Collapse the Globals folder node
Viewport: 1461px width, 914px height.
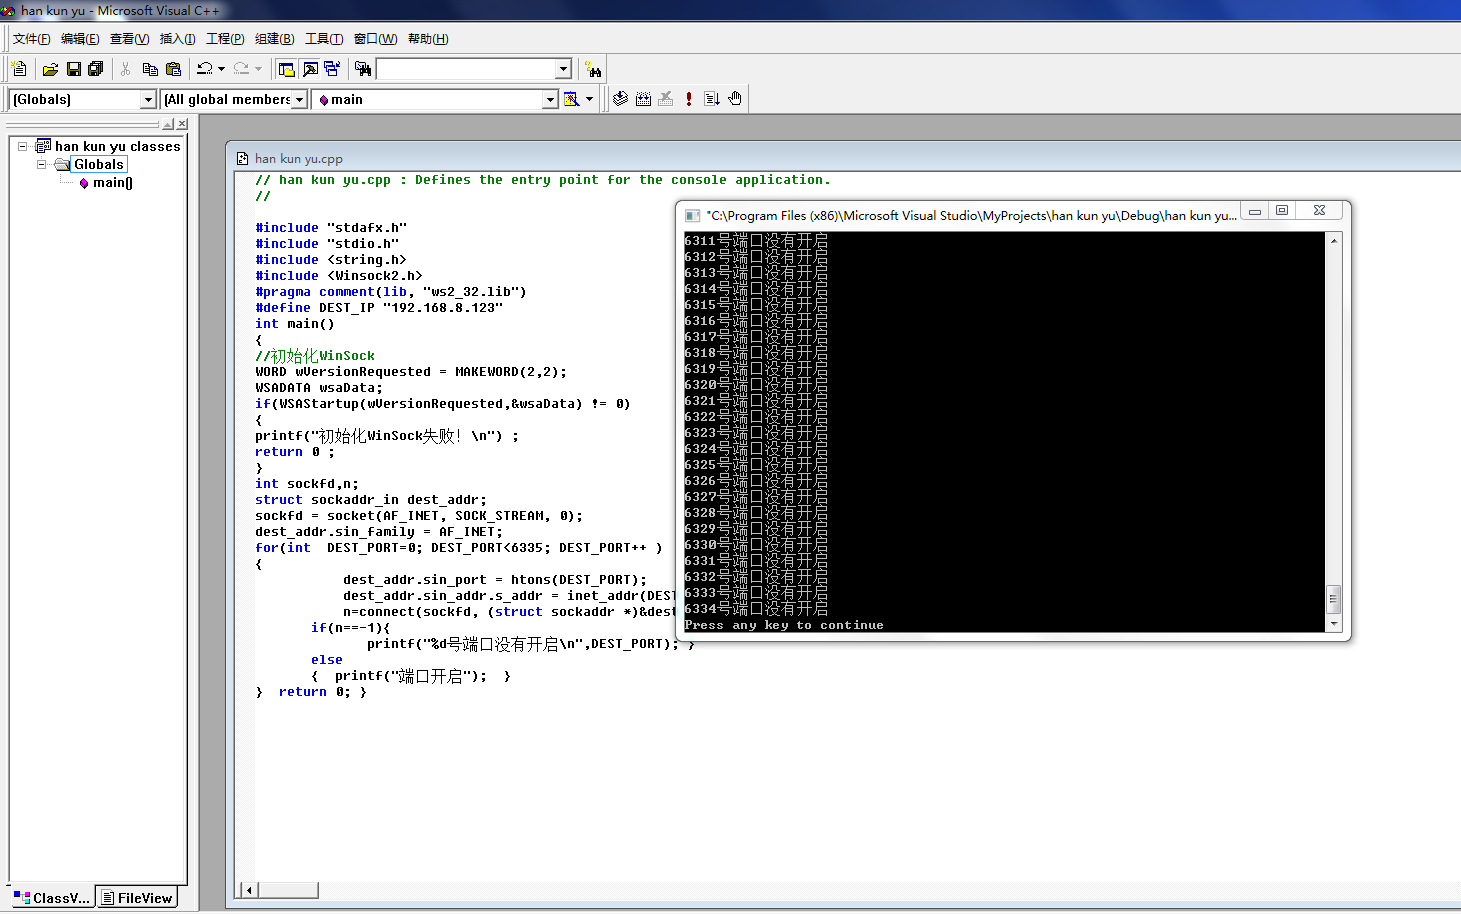pyautogui.click(x=42, y=164)
